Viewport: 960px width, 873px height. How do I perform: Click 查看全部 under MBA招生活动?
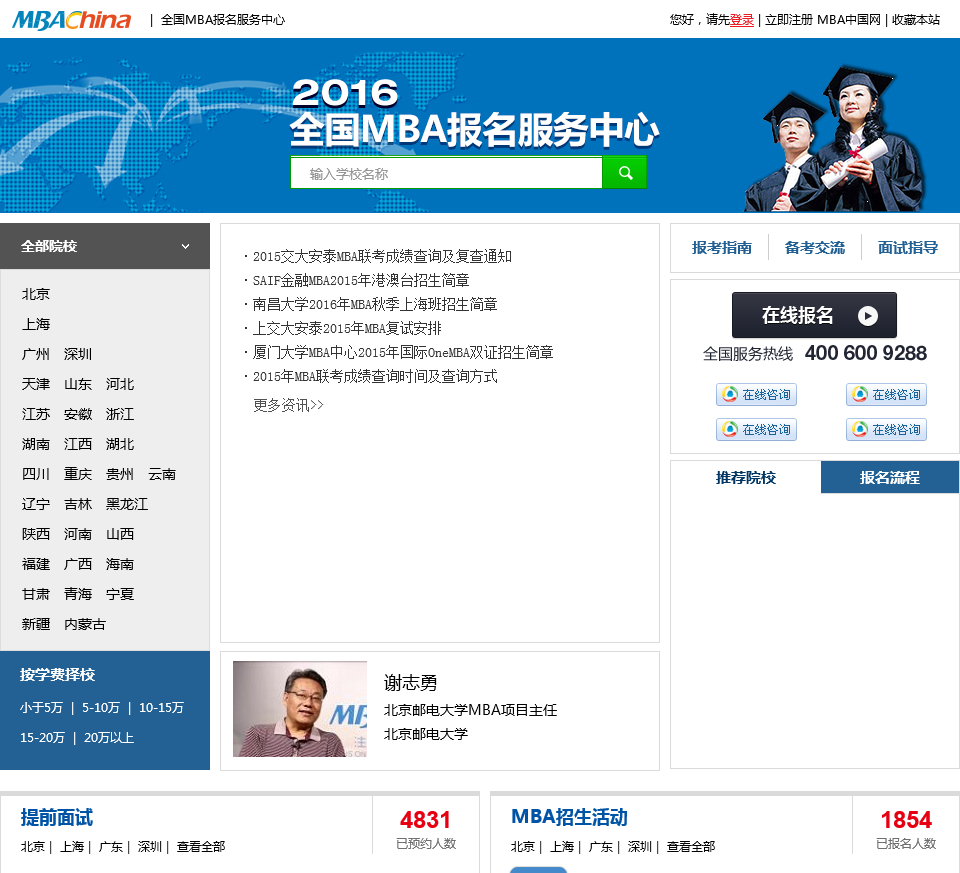click(x=691, y=847)
